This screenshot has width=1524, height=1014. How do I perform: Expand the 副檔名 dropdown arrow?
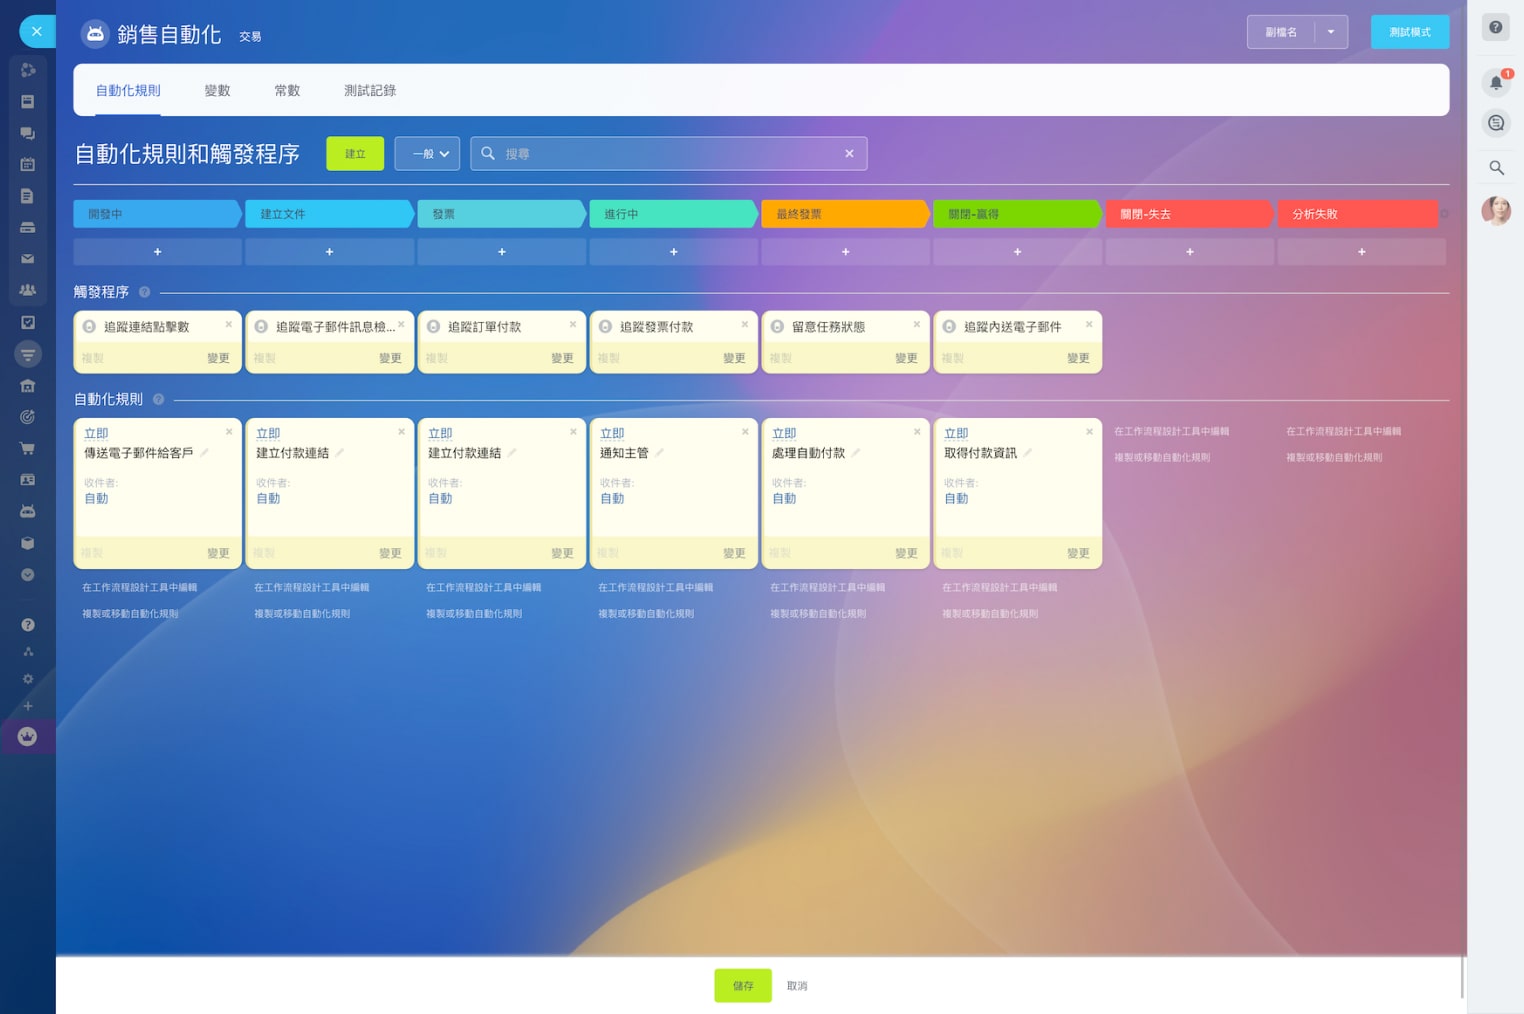1331,32
